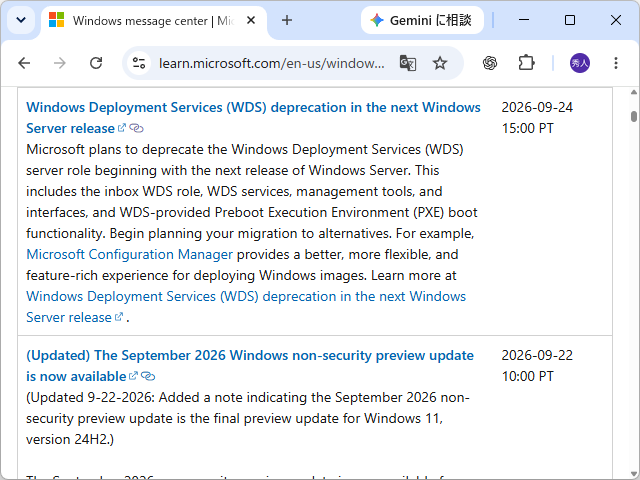Copy the WDS deprecation headline anchor link icon

pyautogui.click(x=136, y=128)
